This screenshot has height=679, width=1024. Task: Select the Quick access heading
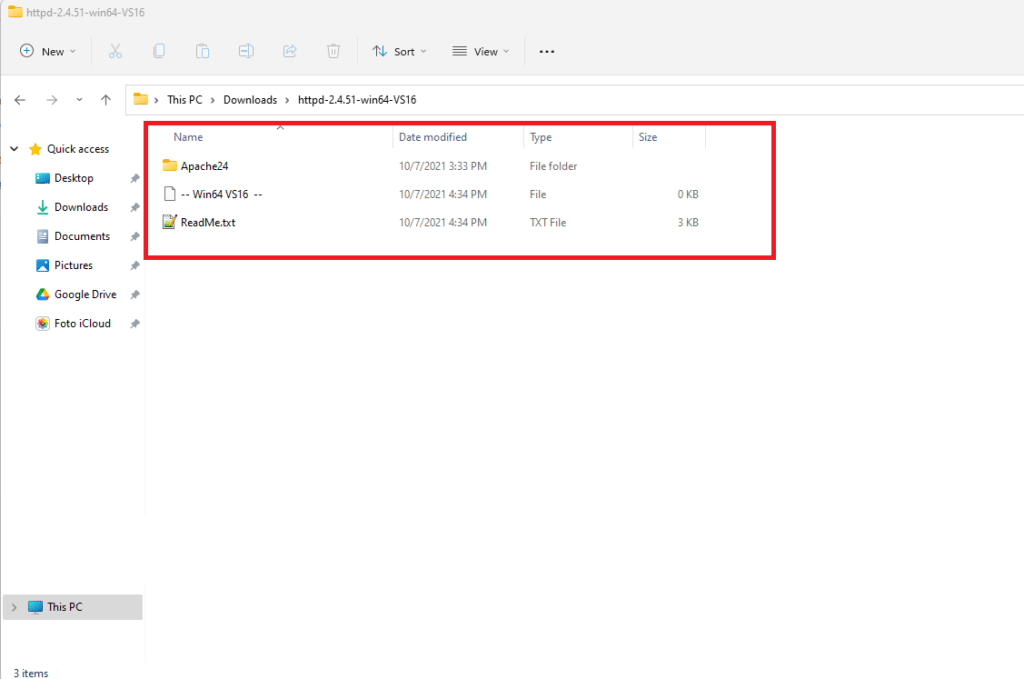click(x=78, y=149)
